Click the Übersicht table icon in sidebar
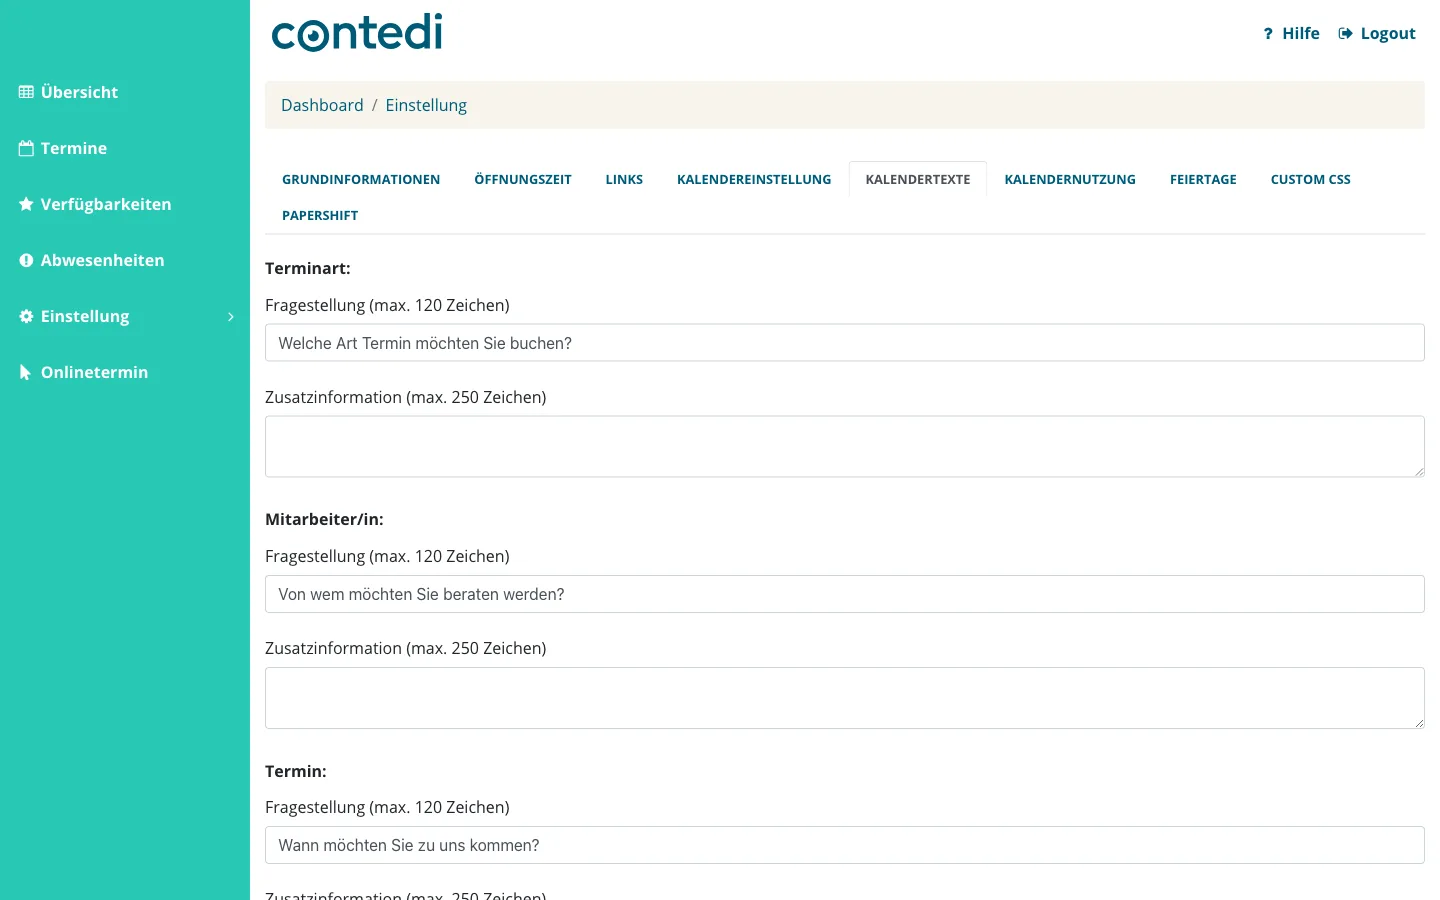 (26, 92)
